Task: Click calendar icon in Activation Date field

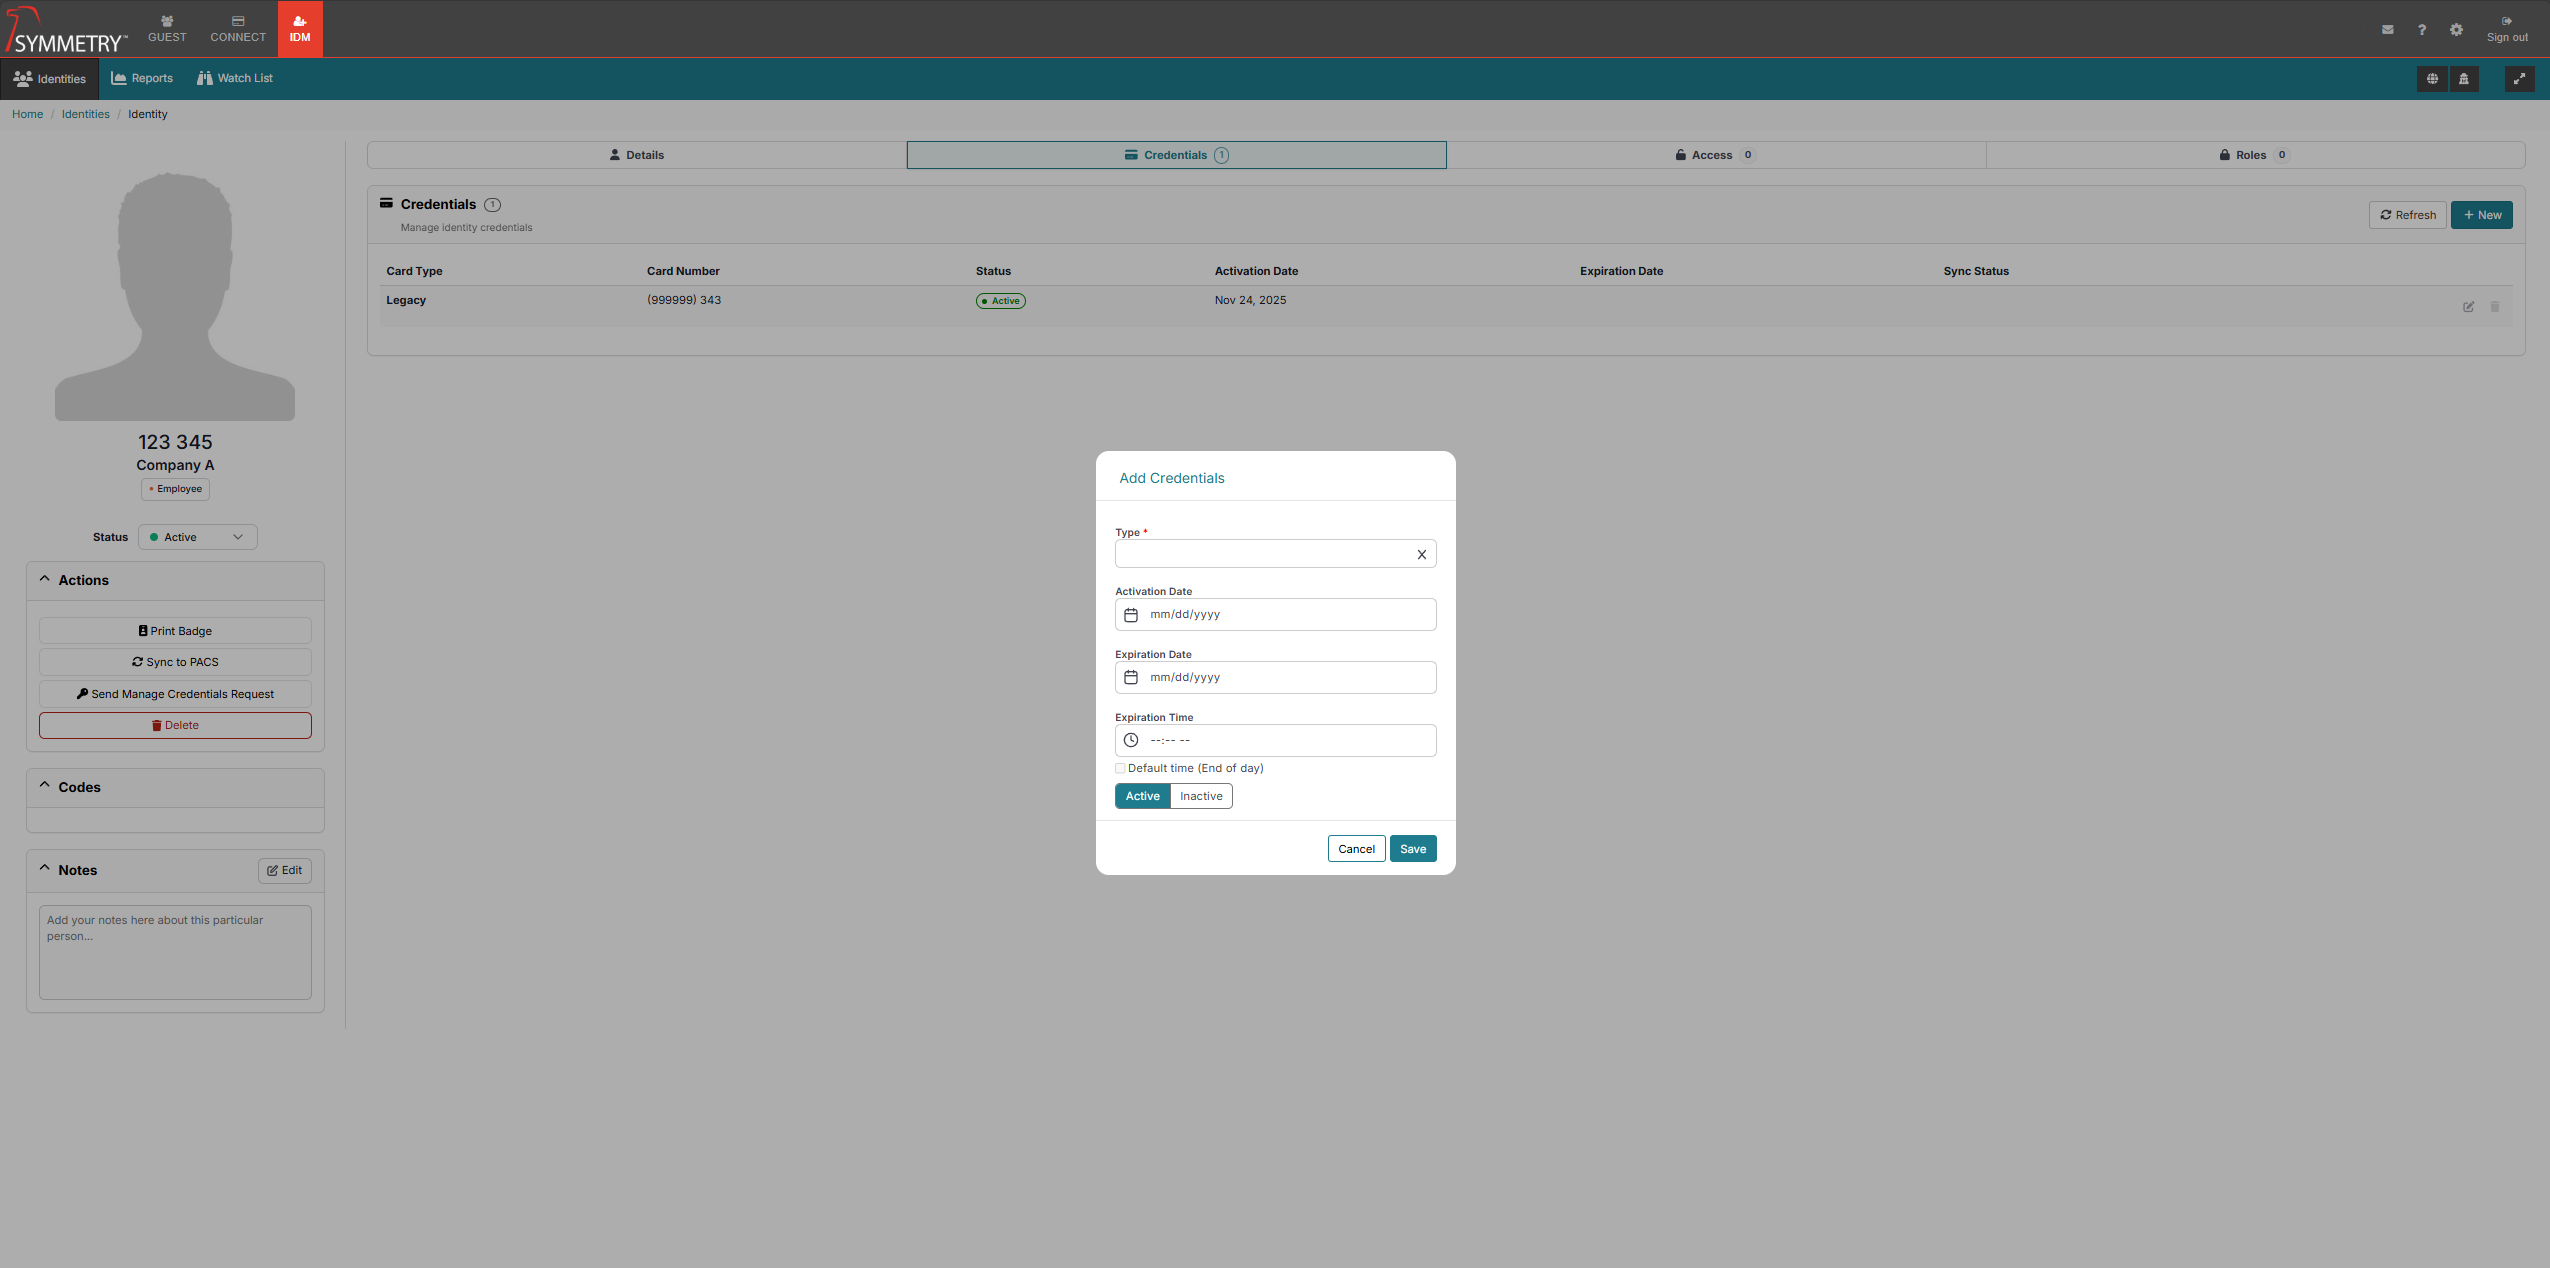Action: click(x=1131, y=615)
